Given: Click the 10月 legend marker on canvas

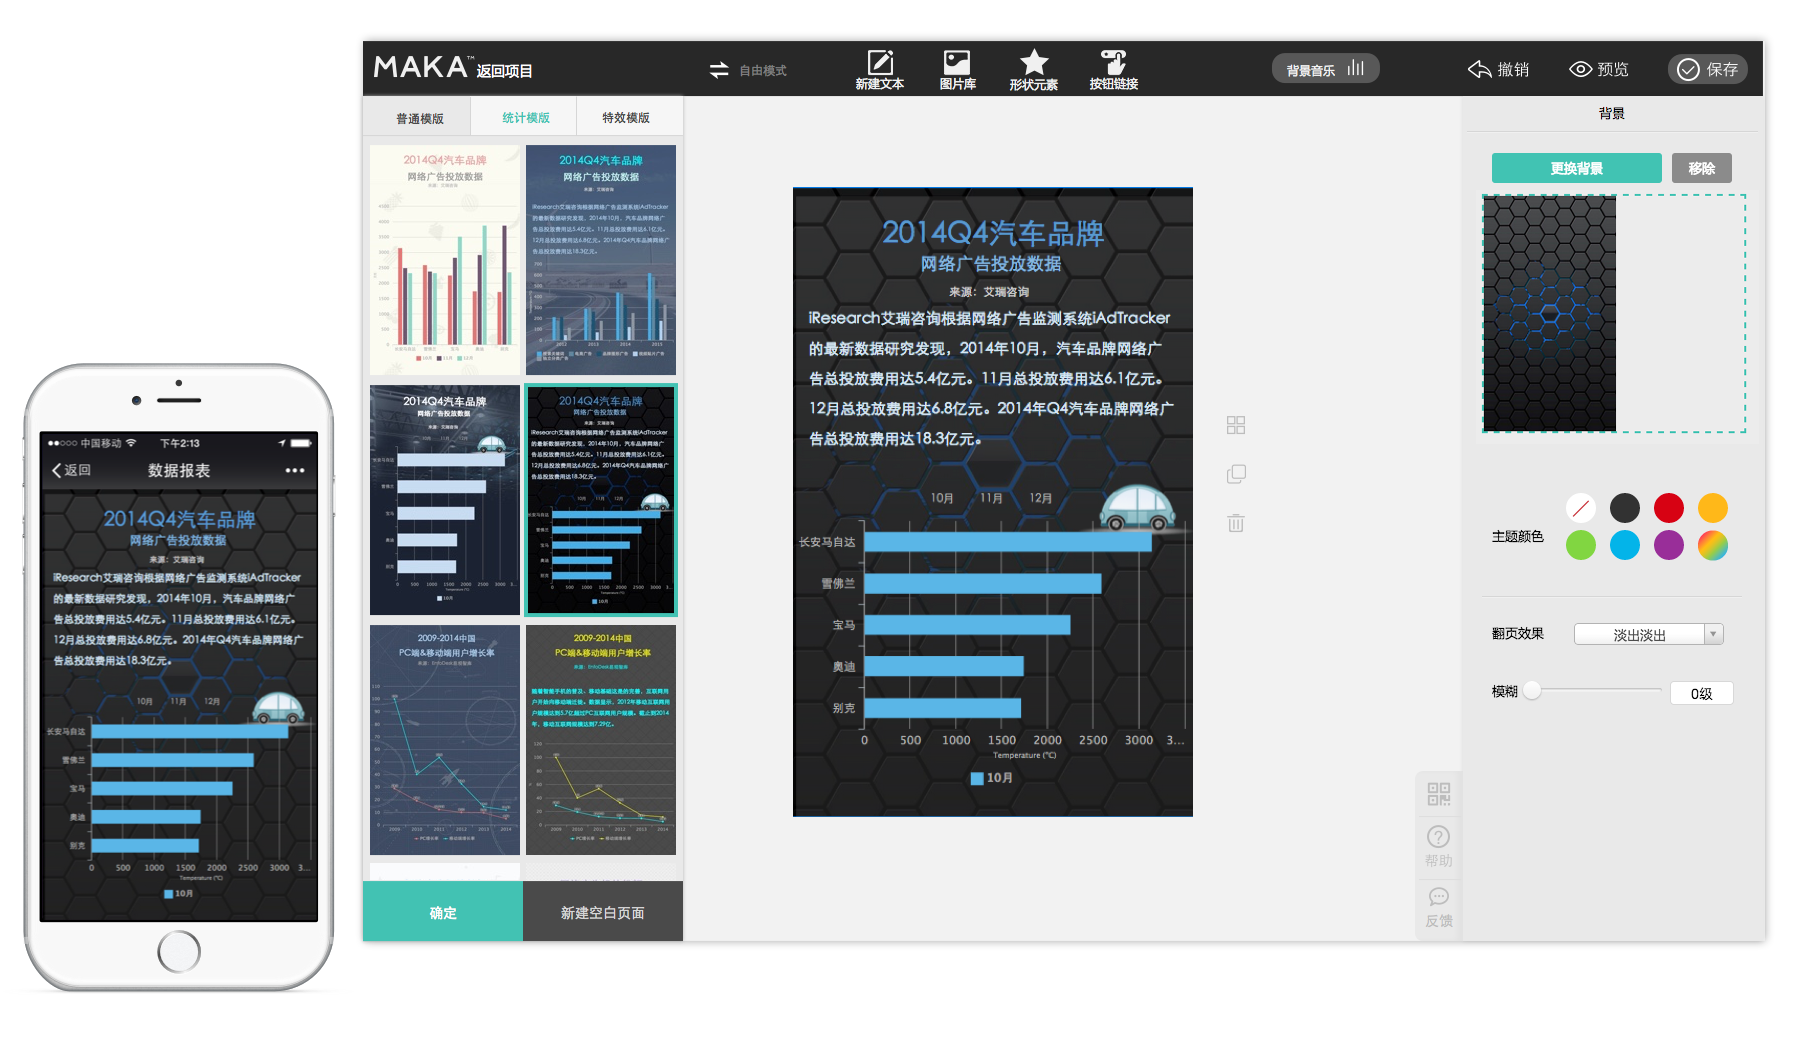Looking at the screenshot, I should click(x=977, y=778).
